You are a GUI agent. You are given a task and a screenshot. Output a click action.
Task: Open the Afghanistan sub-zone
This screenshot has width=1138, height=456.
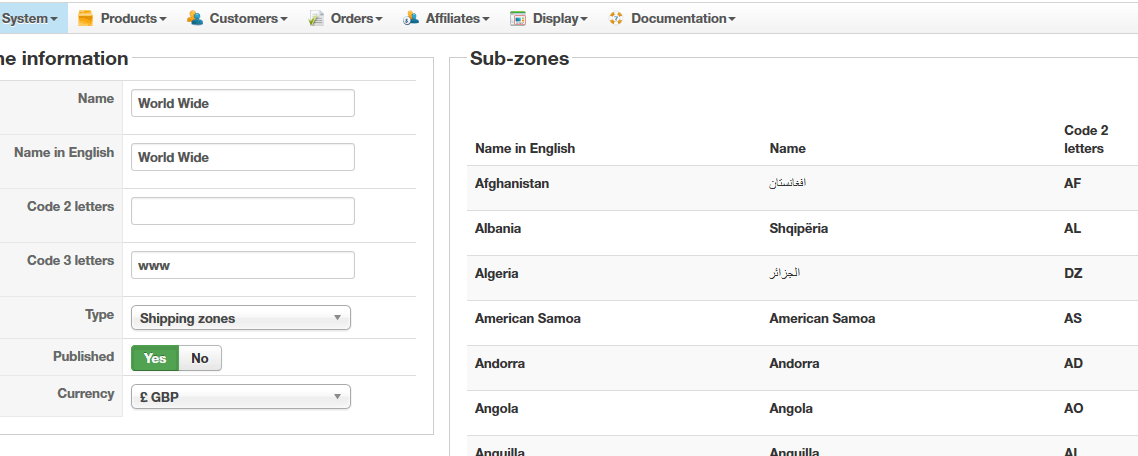click(512, 184)
